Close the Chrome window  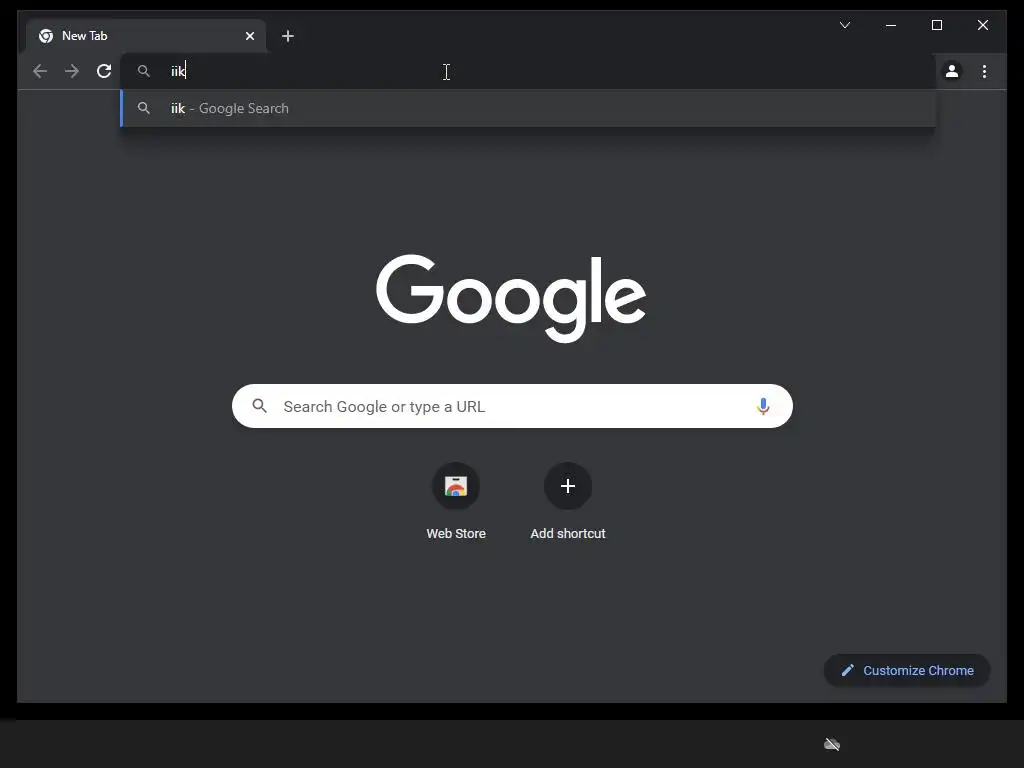pyautogui.click(x=982, y=25)
